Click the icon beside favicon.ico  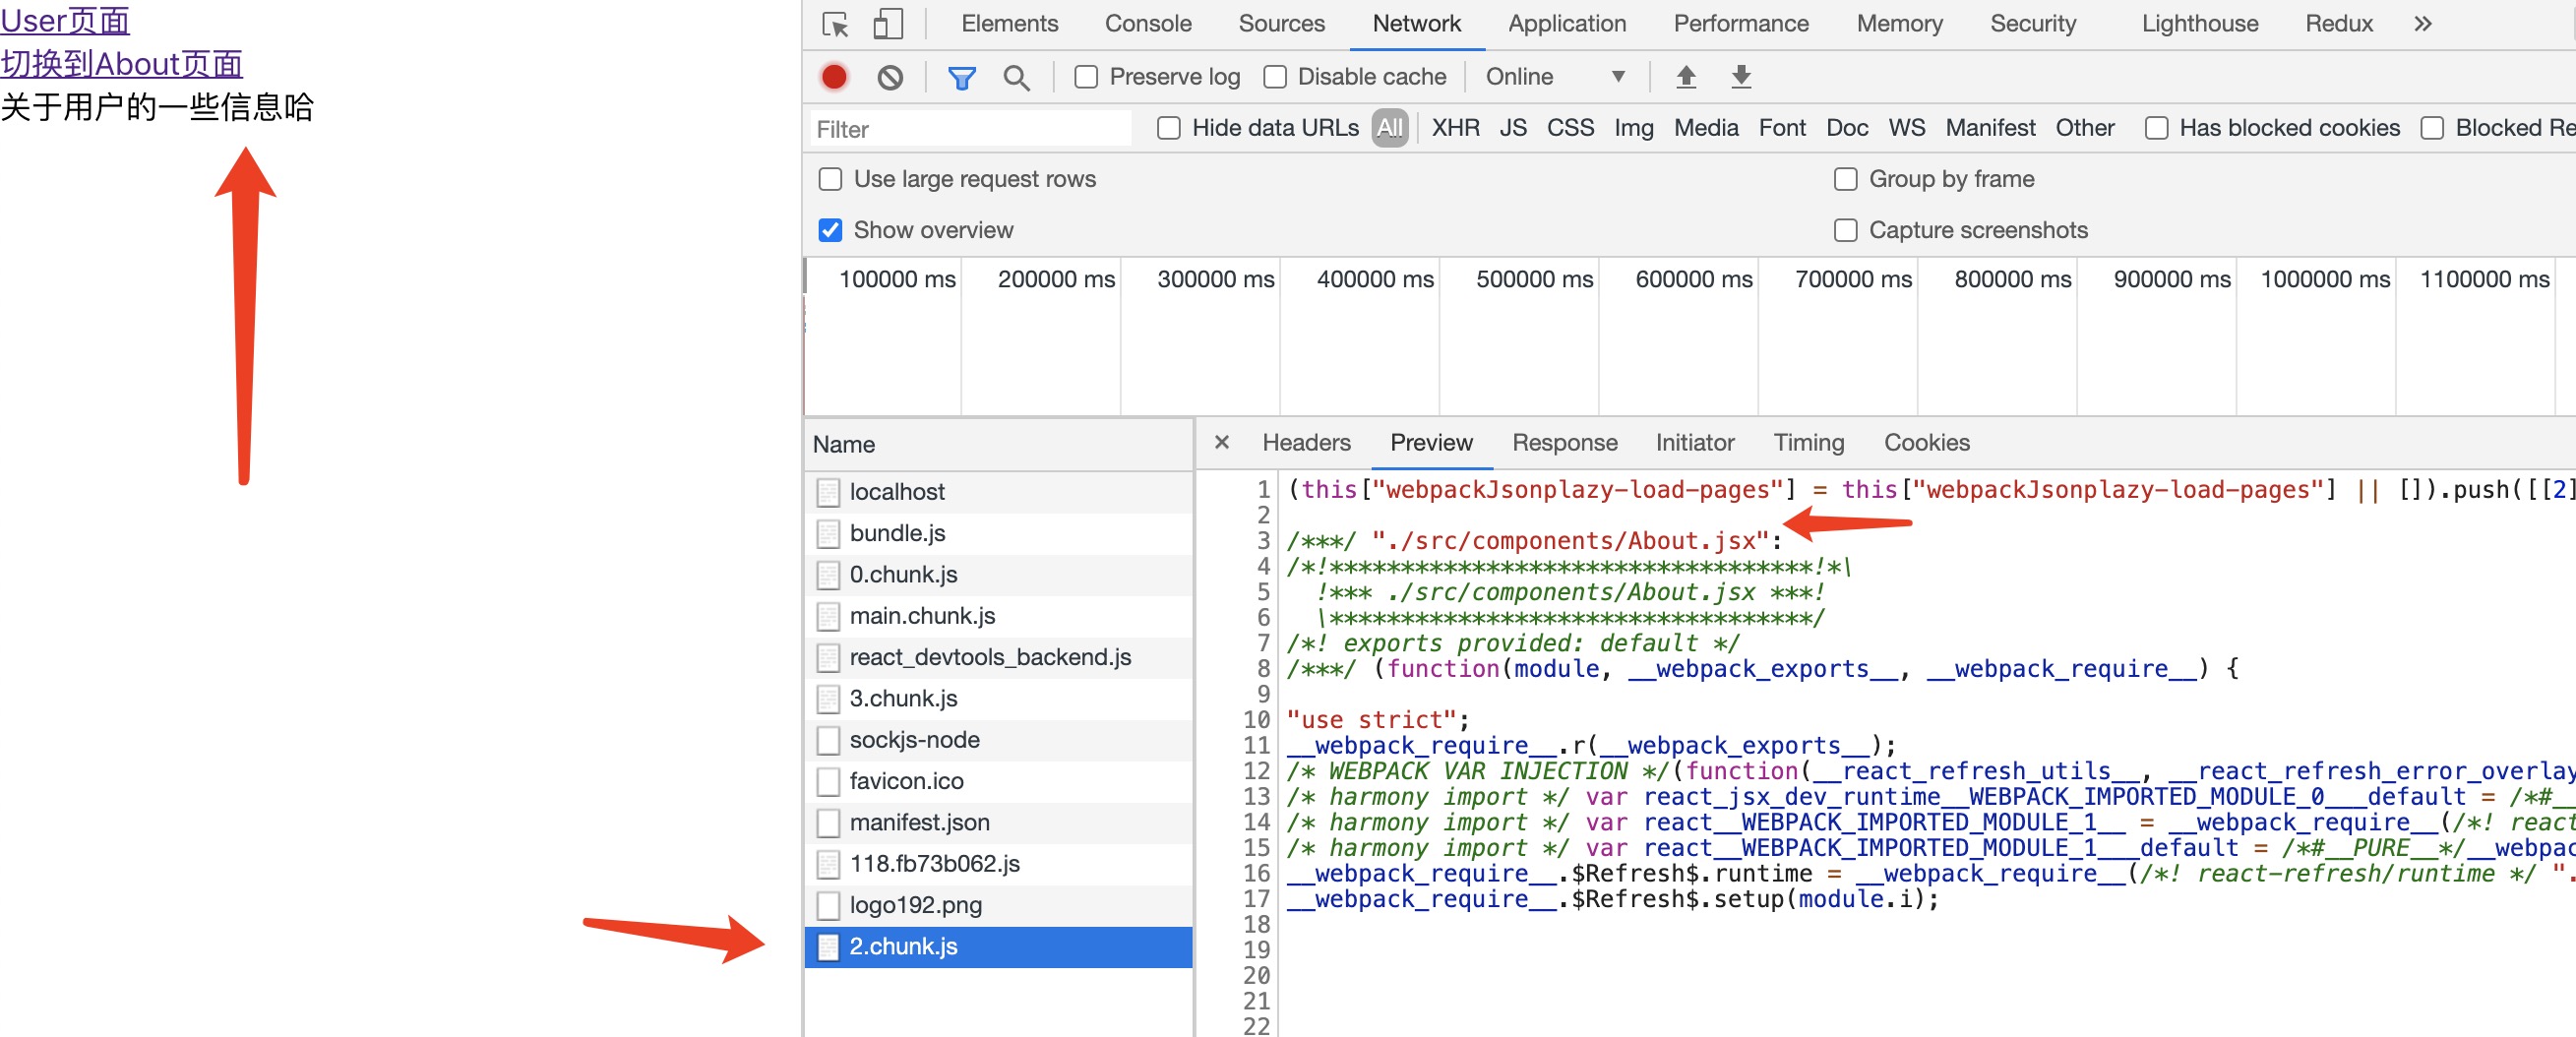(828, 781)
